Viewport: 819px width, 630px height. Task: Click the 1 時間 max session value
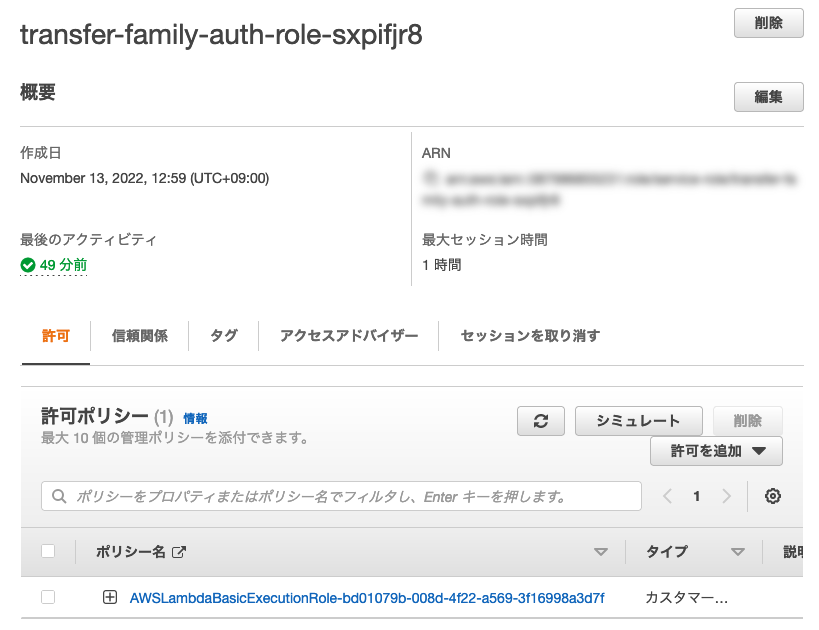(x=441, y=265)
